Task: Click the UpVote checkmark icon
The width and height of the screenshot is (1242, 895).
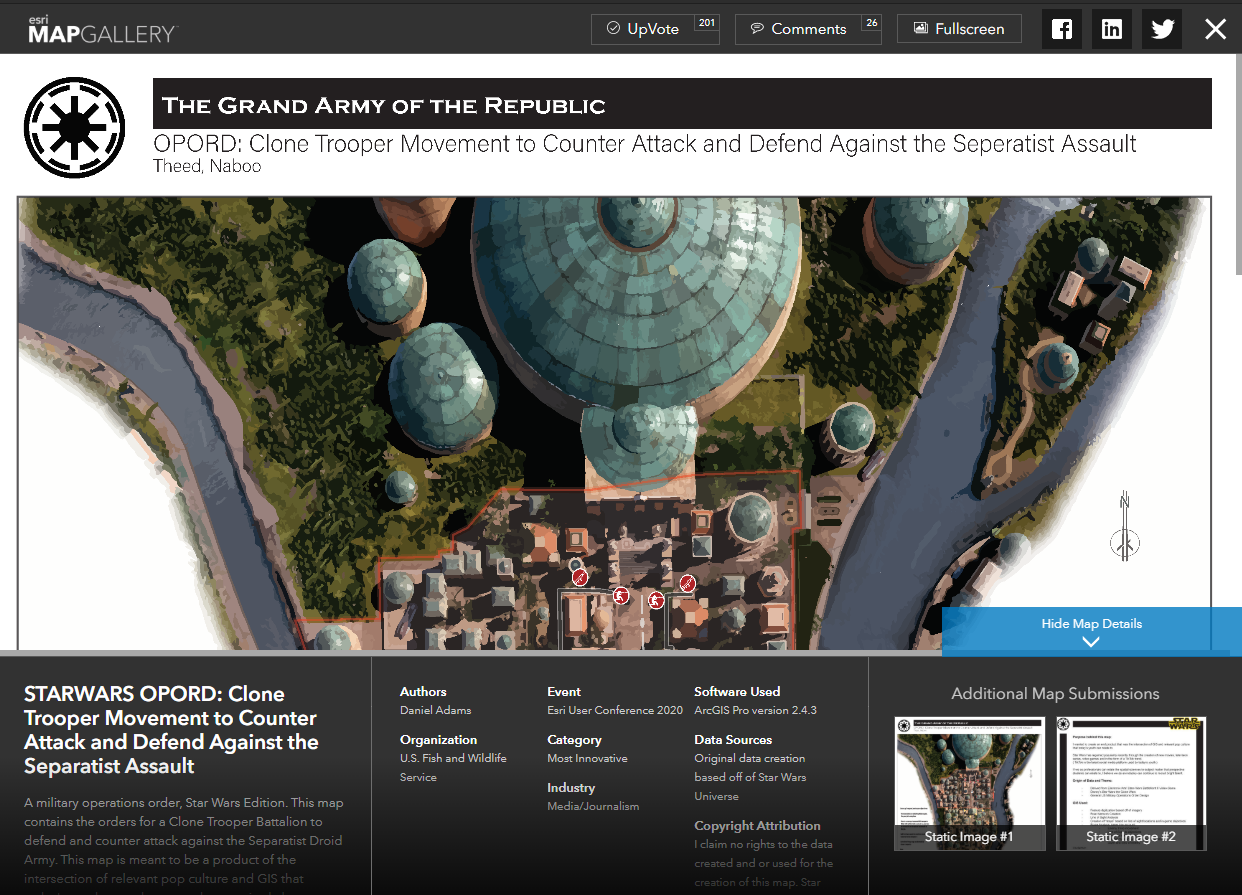Action: (x=613, y=29)
